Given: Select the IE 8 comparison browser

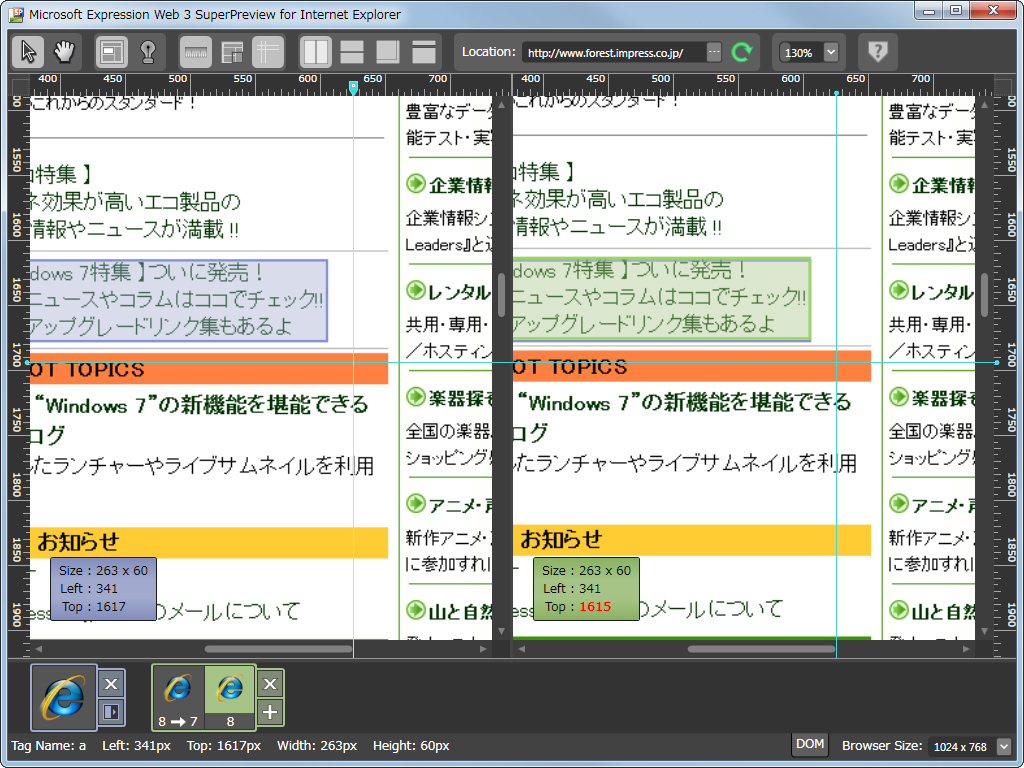Looking at the screenshot, I should [x=230, y=697].
